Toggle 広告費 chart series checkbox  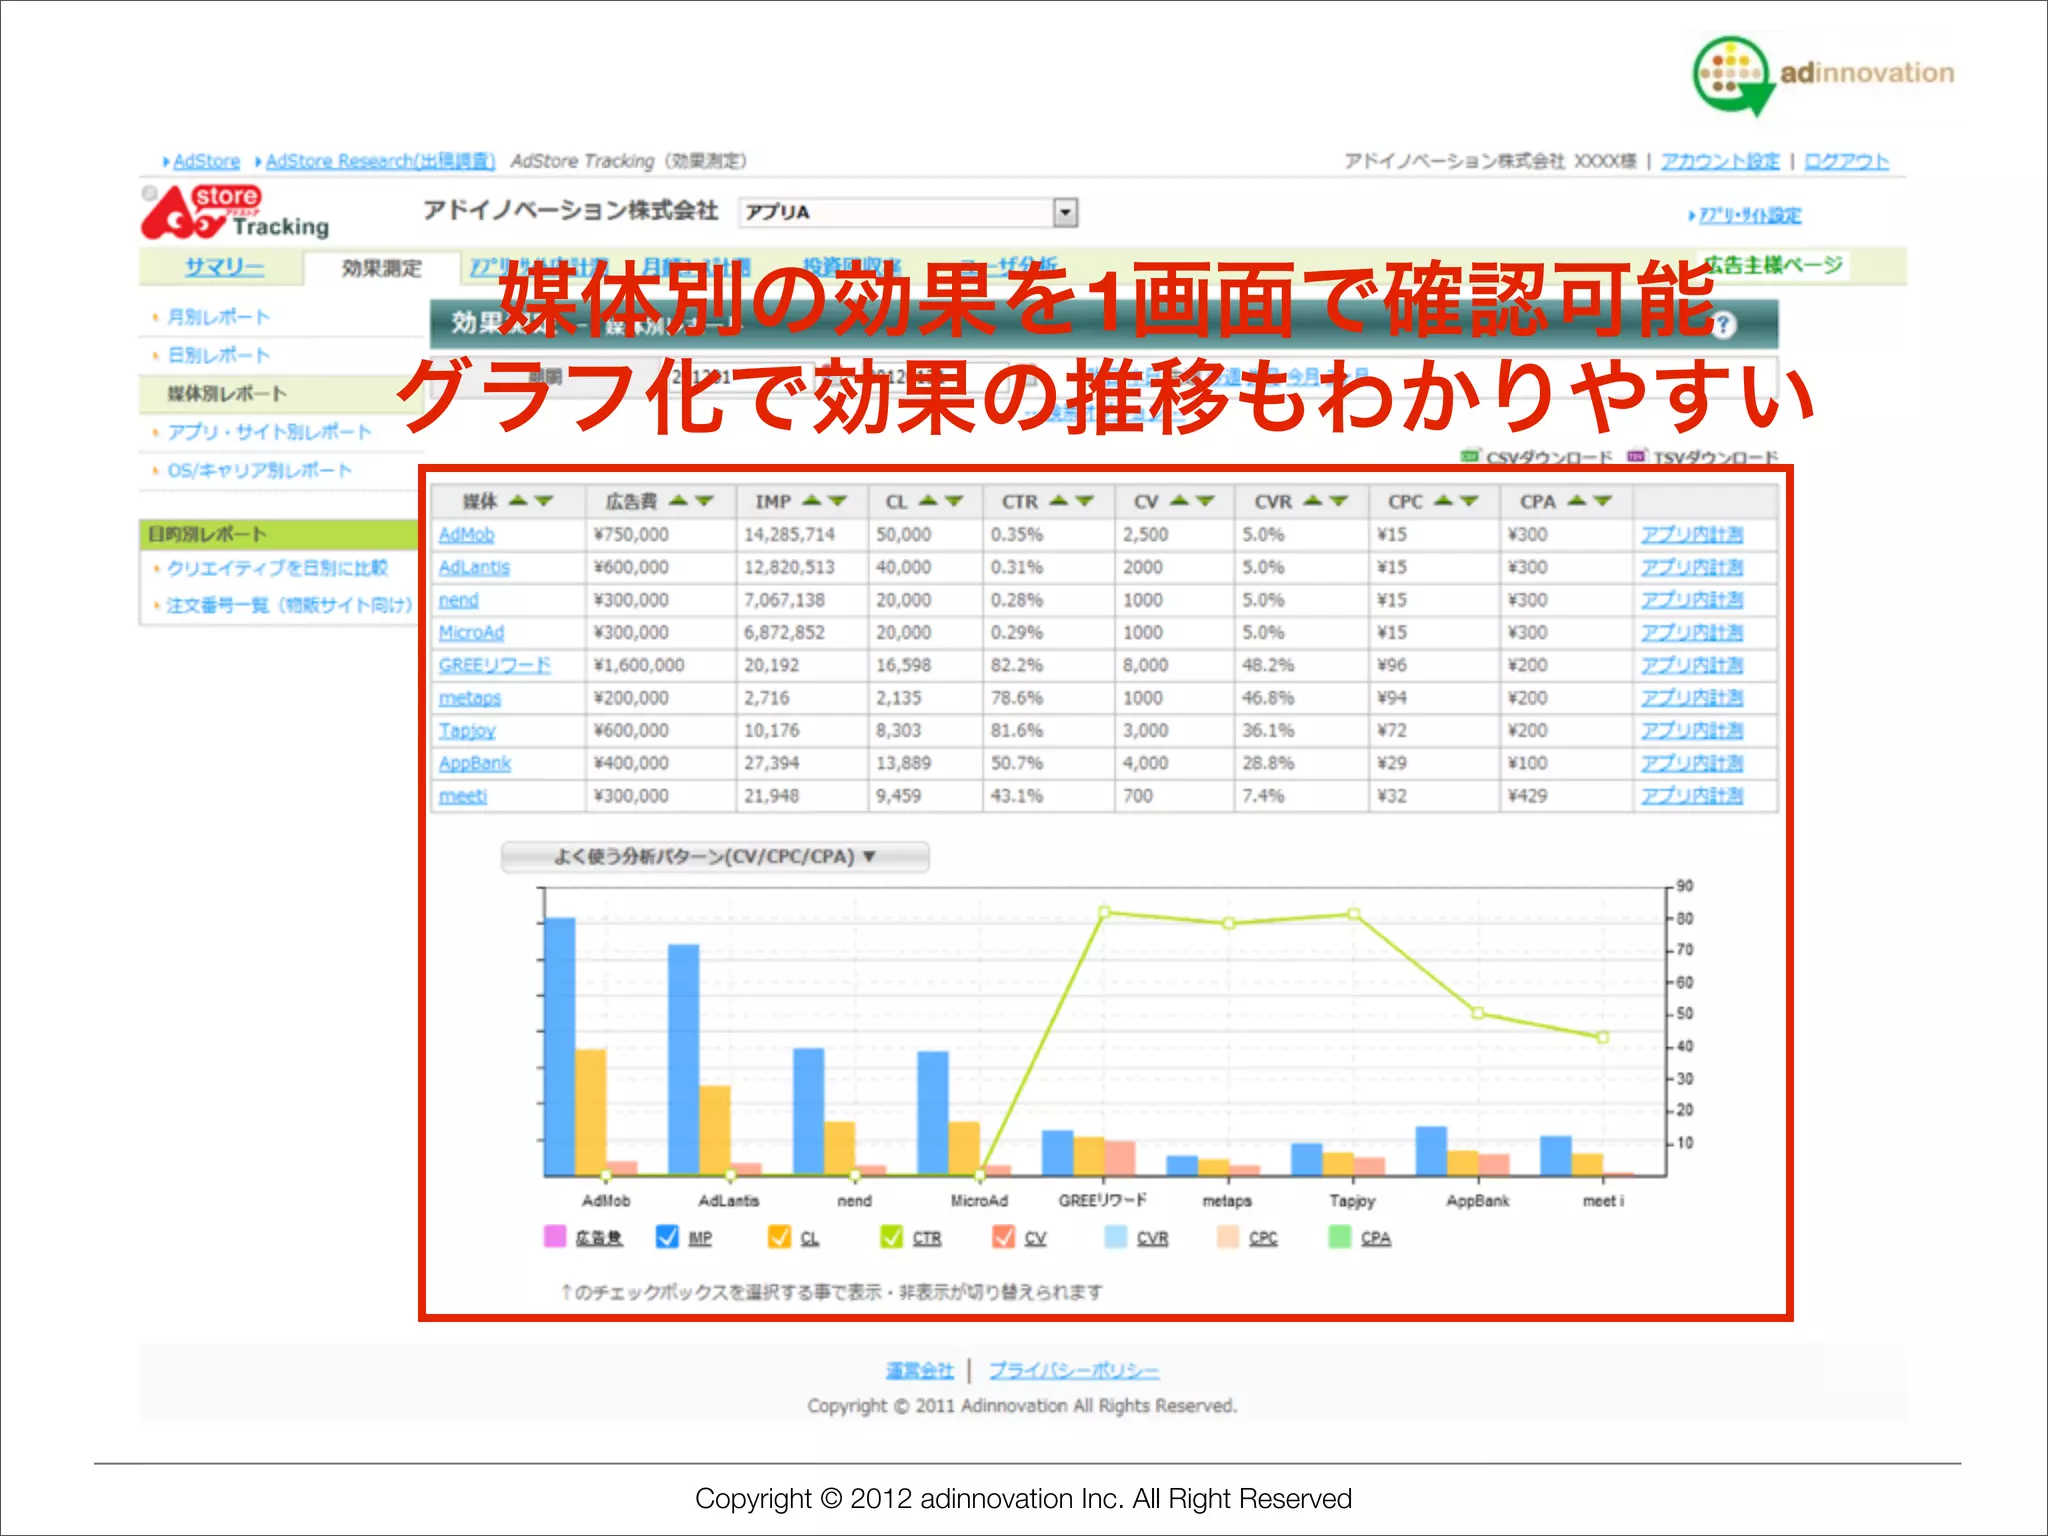click(555, 1236)
